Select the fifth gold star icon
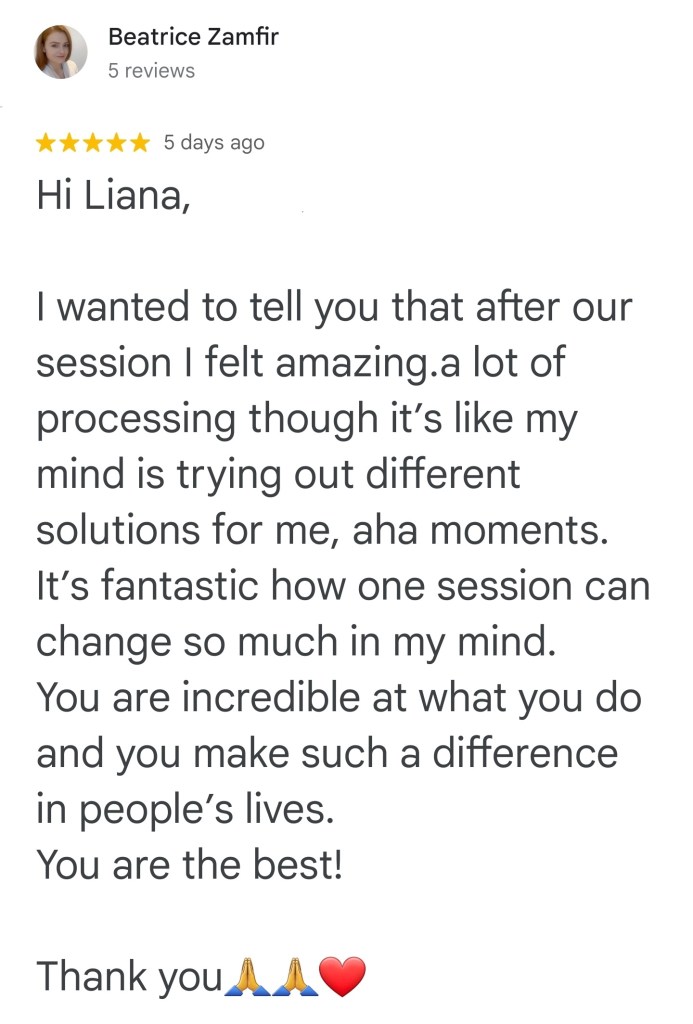This screenshot has width=693, height=1024. coord(140,142)
